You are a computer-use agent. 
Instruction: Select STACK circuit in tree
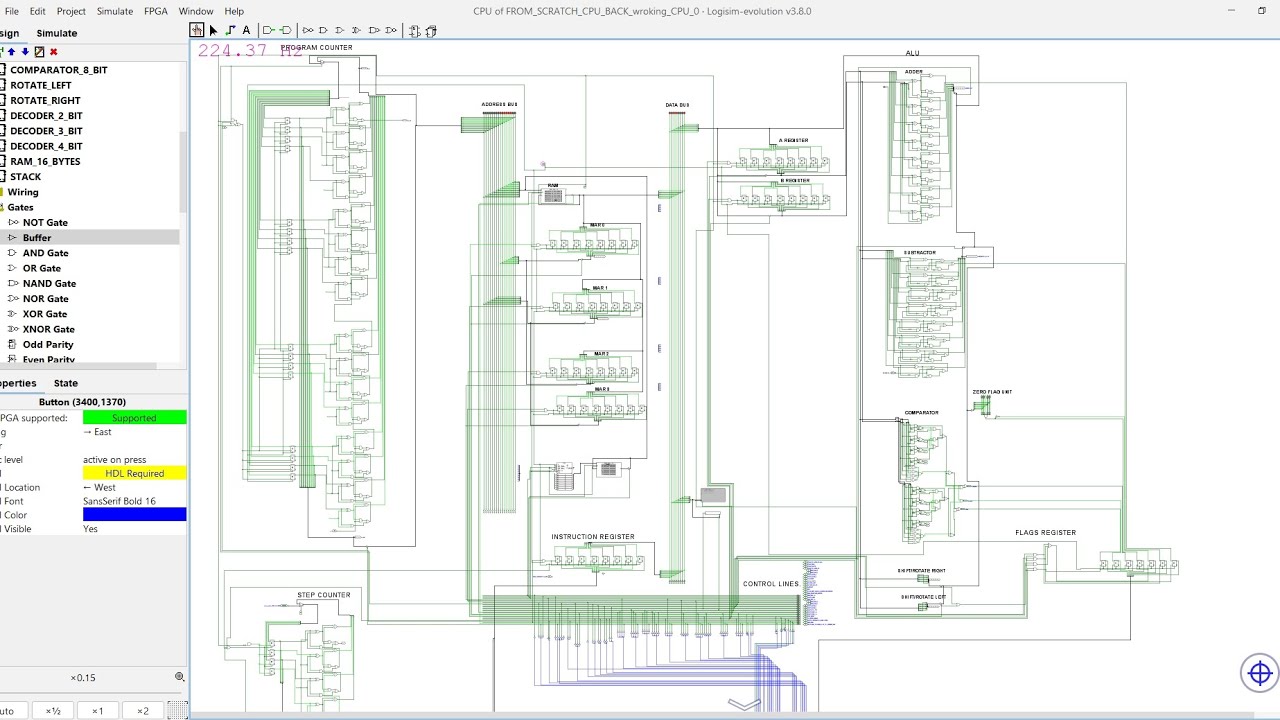26,177
